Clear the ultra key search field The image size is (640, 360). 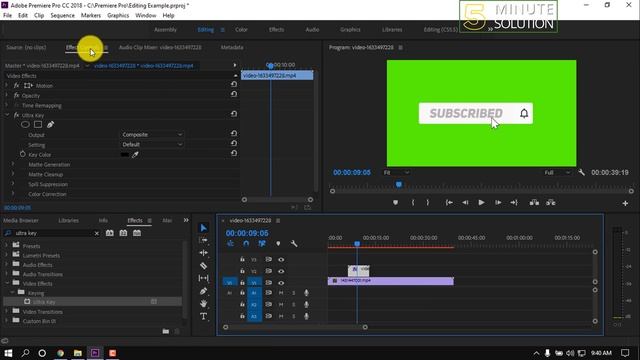(x=96, y=233)
